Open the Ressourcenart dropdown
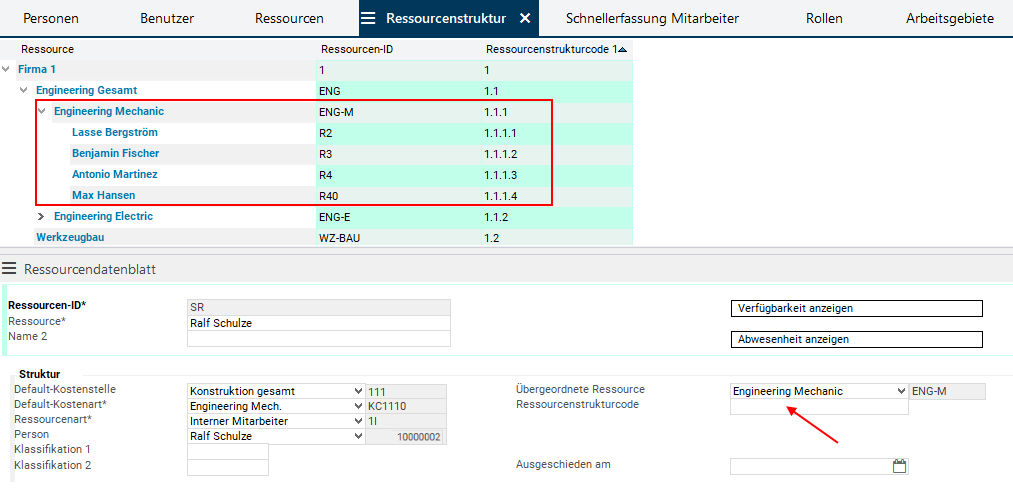Viewport: 1013px width, 492px height. click(359, 421)
